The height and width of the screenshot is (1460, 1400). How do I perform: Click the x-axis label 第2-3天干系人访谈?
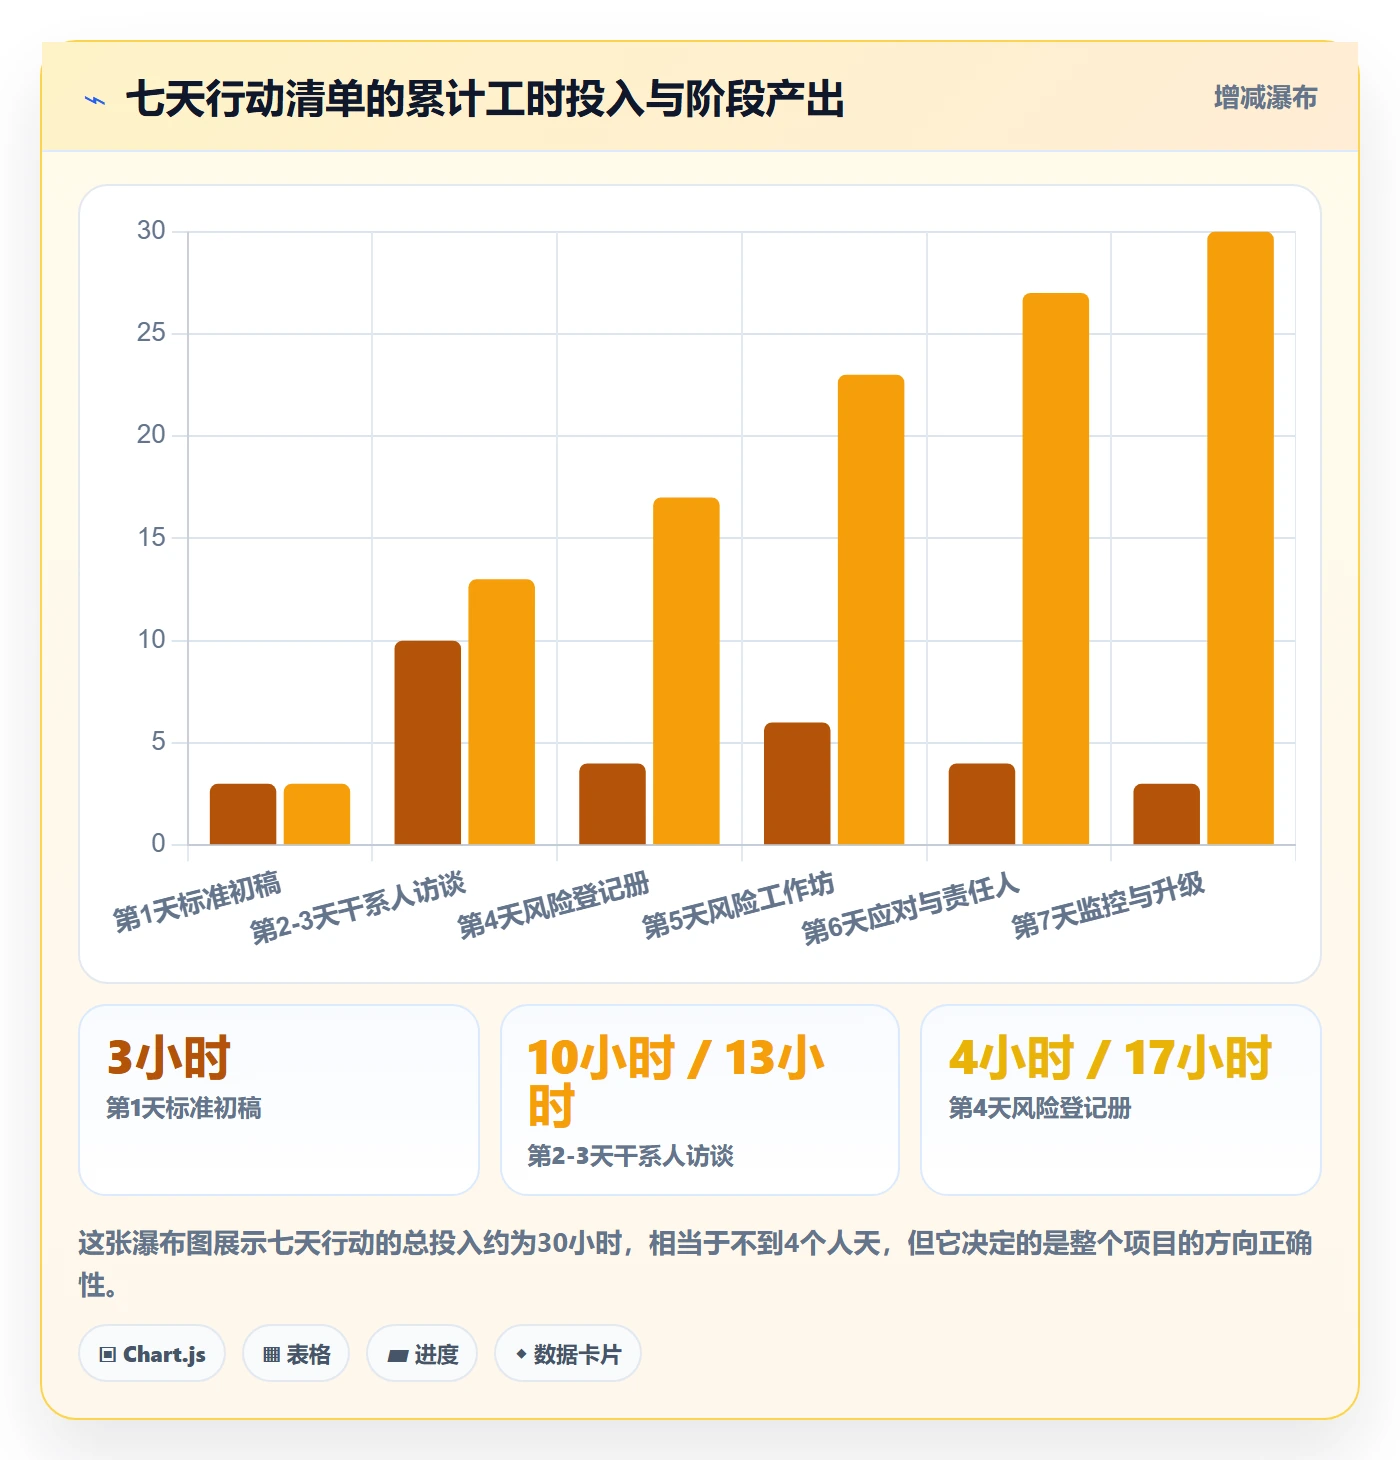click(358, 907)
